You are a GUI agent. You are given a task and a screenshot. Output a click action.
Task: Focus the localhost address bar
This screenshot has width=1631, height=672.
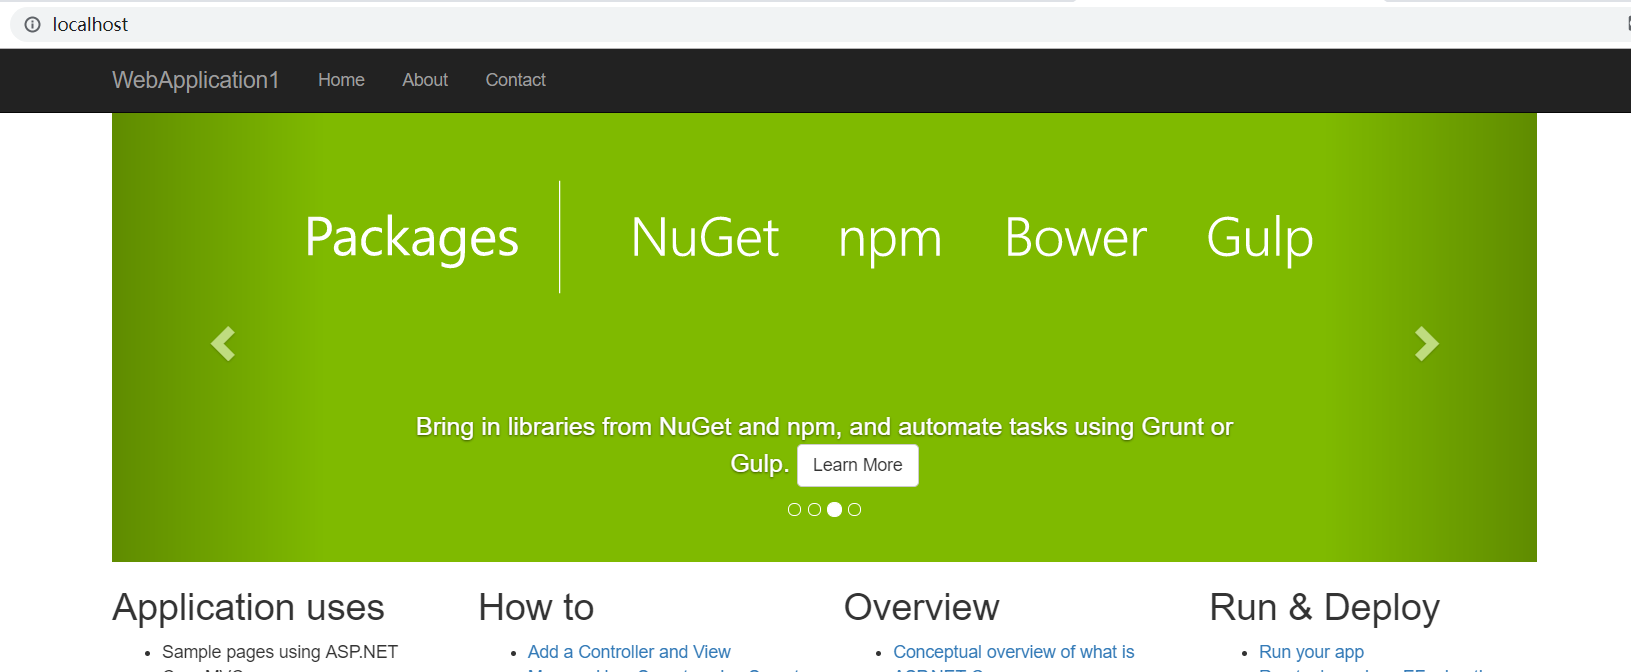click(x=600, y=25)
